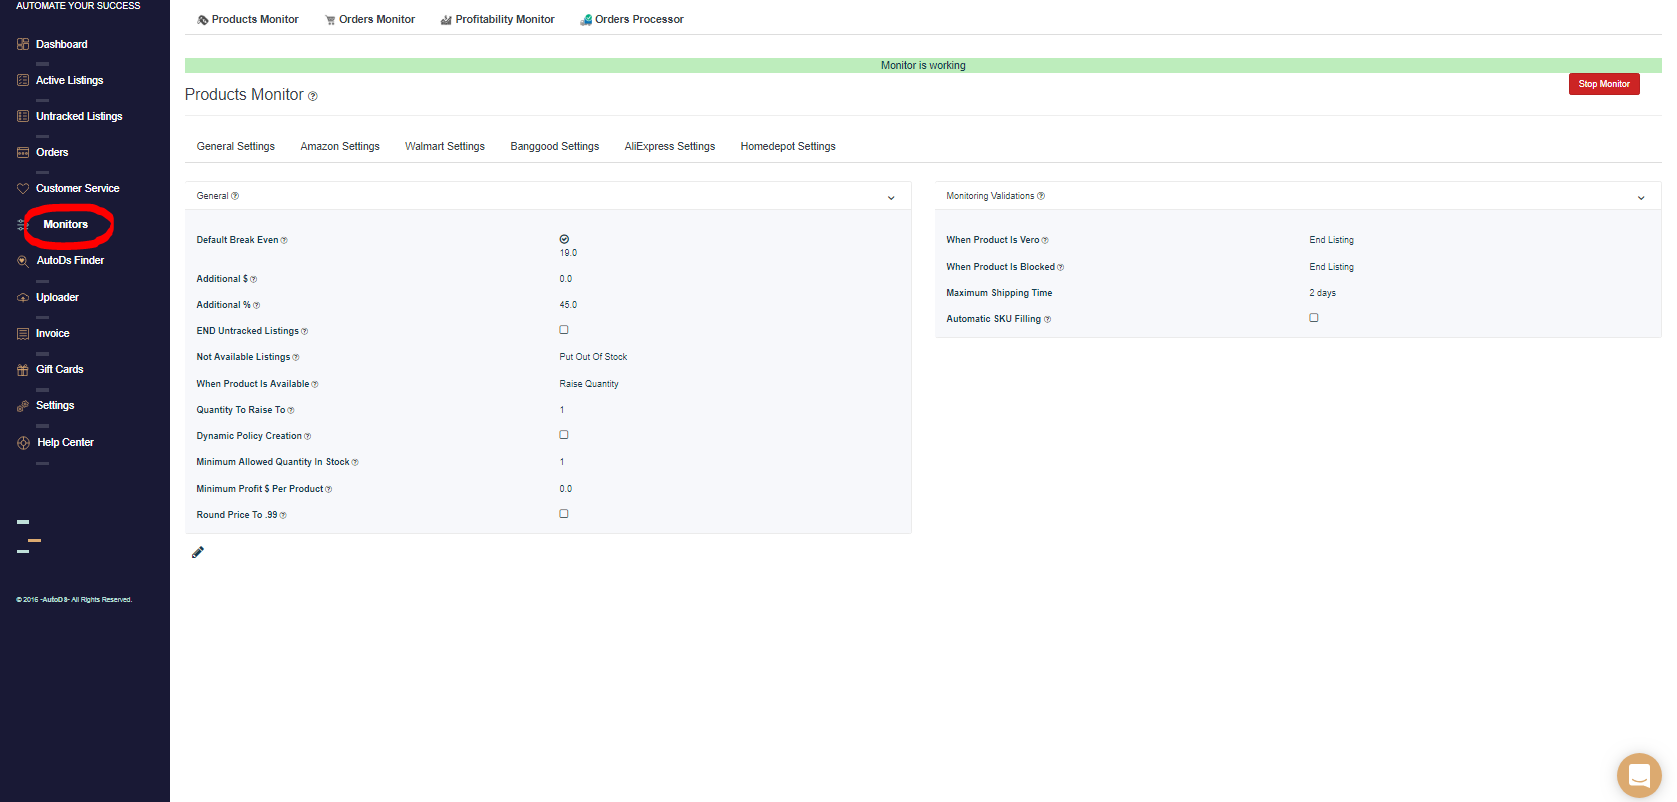Show help for Additional %
The height and width of the screenshot is (802, 1677).
[x=256, y=305]
